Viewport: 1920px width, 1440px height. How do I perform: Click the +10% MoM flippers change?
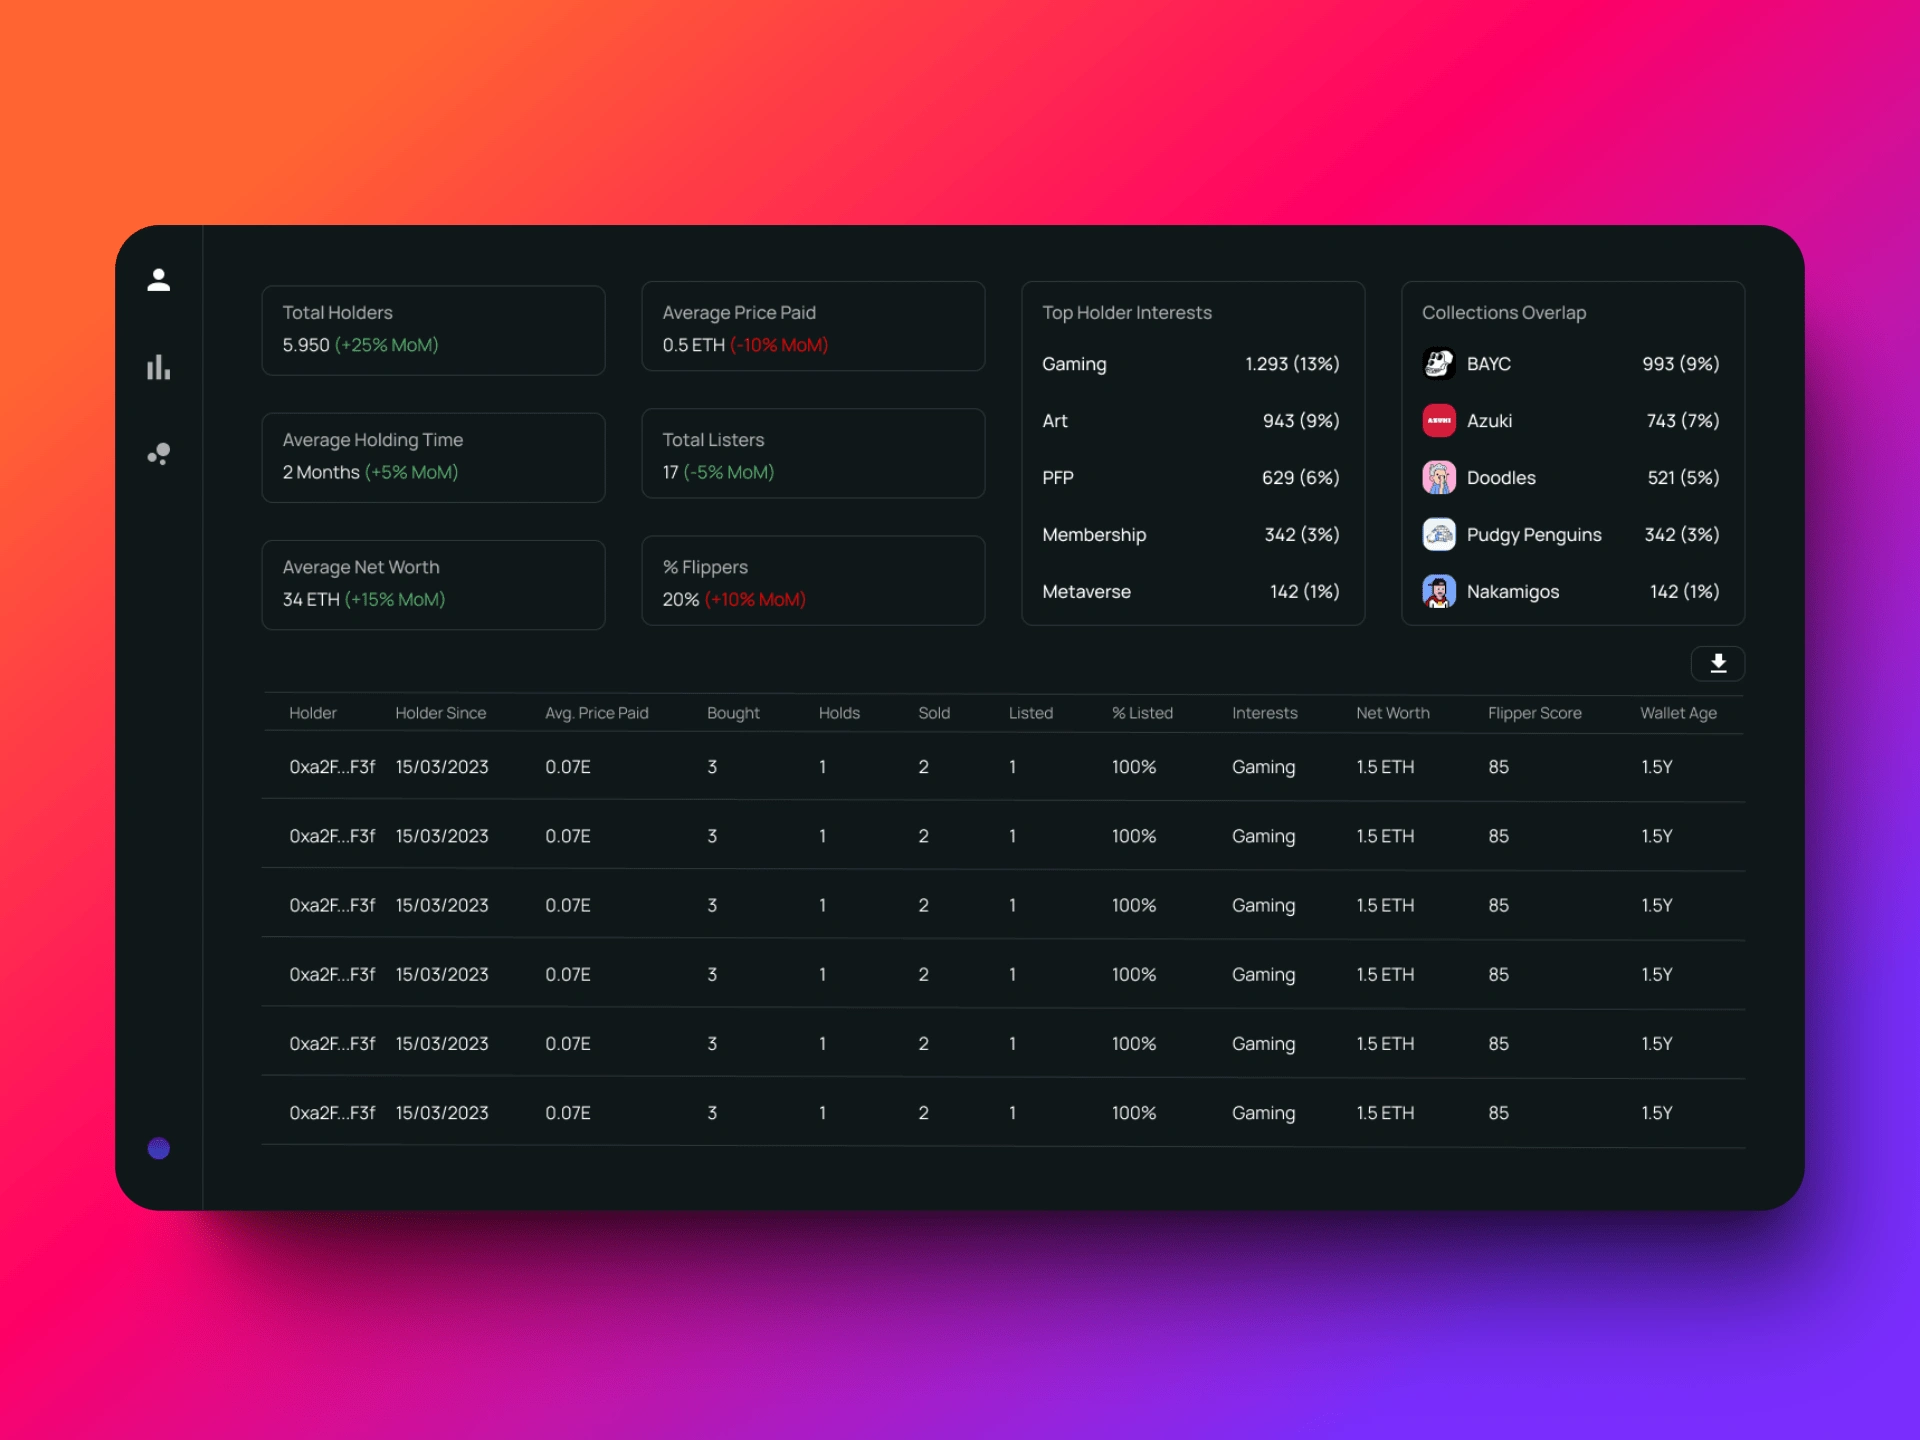(x=755, y=600)
